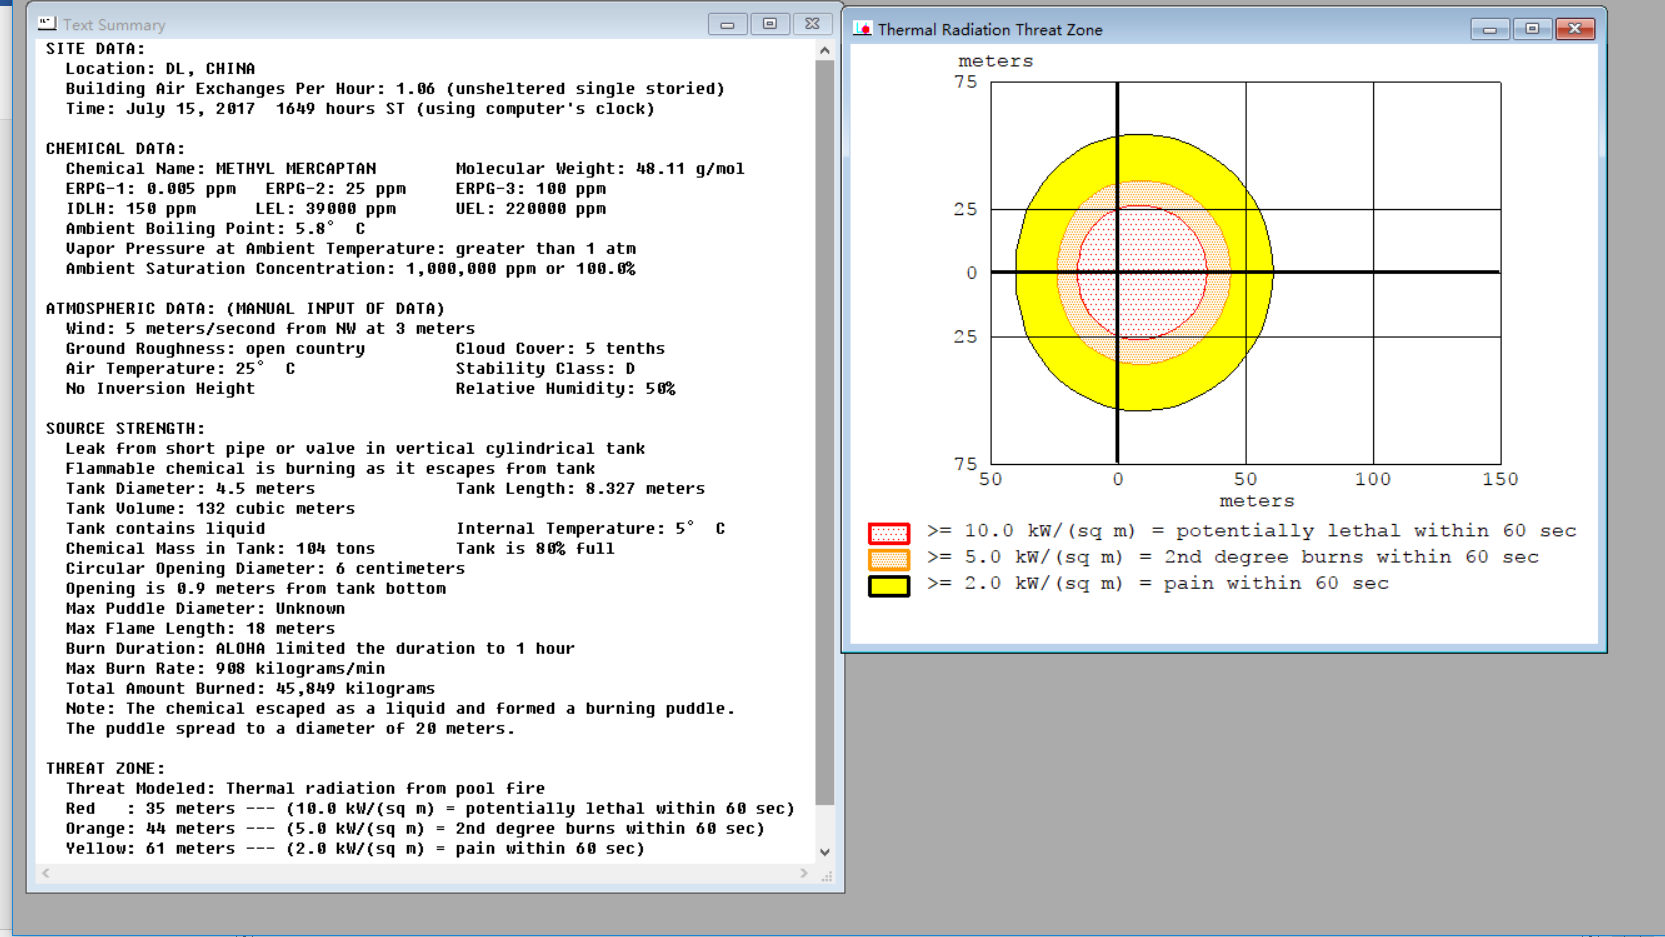The image size is (1665, 937).
Task: Click 'Max Flame Length: 18 meters' line
Action: (x=200, y=628)
